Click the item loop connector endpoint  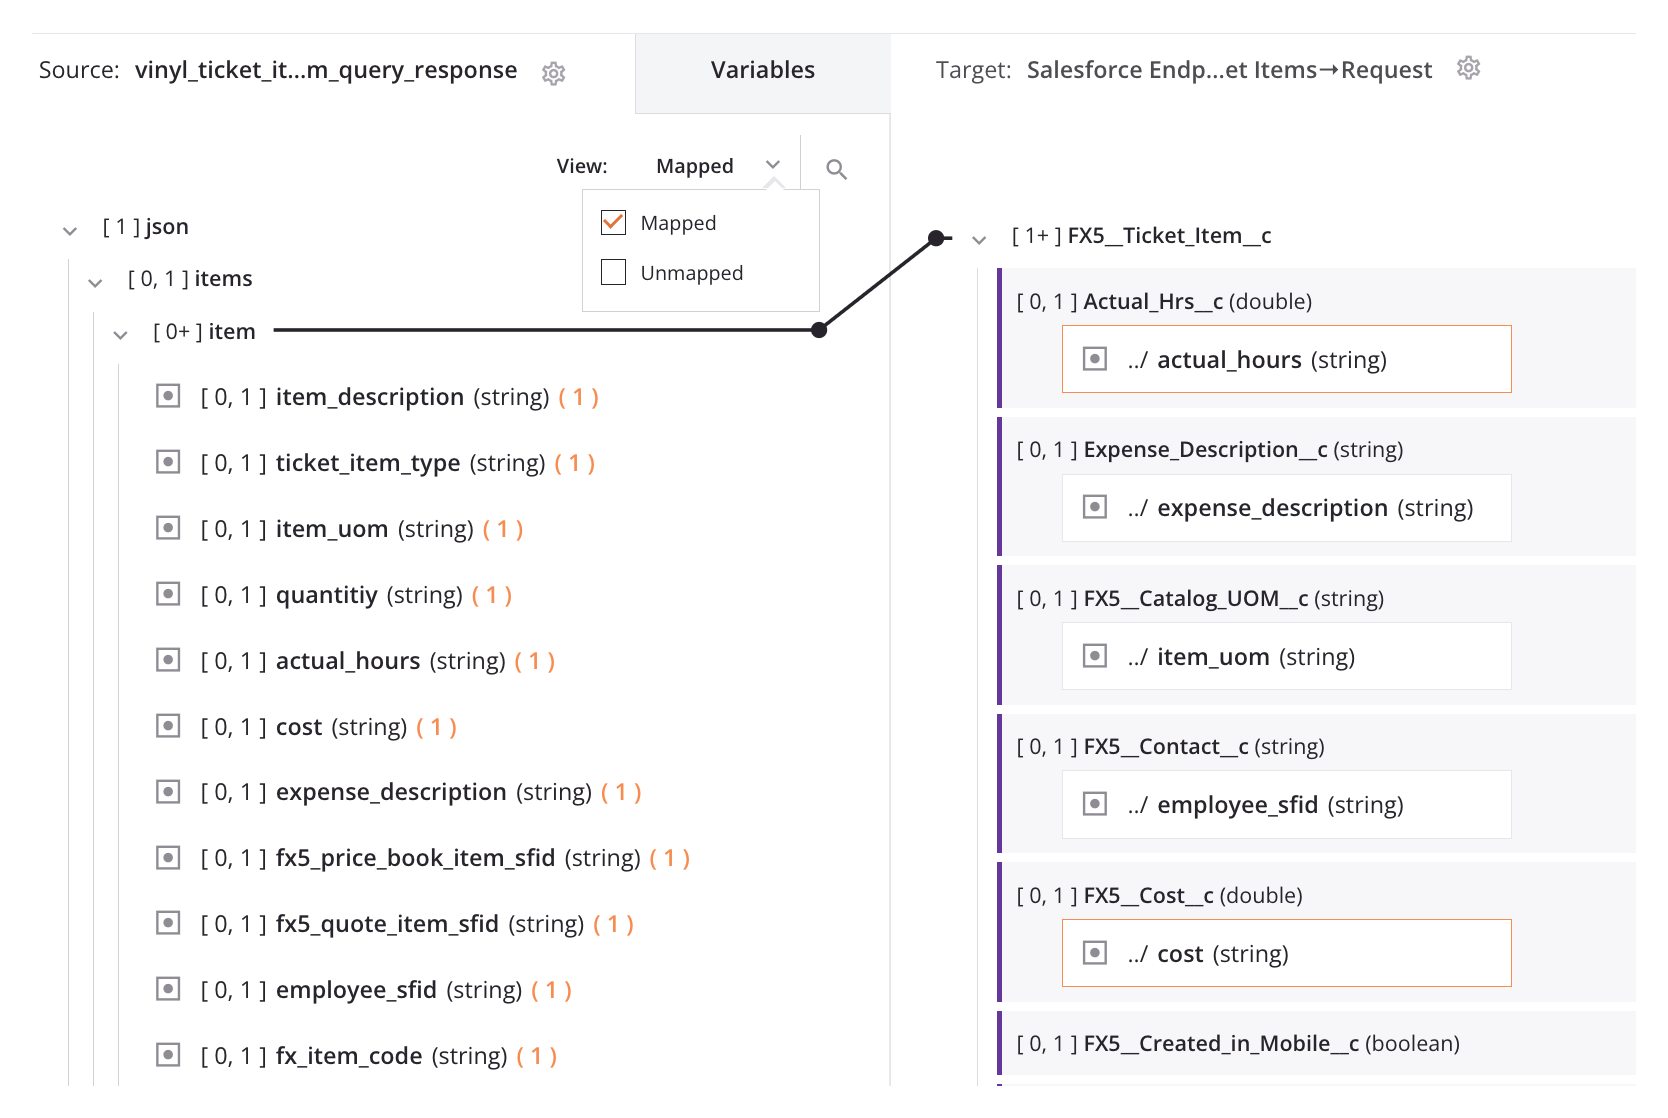819,330
